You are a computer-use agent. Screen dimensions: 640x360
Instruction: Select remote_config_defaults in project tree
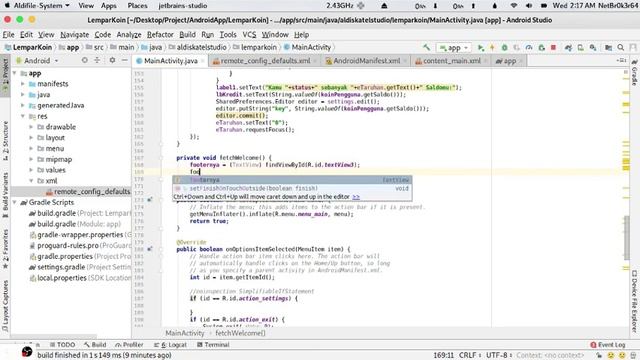coord(88,191)
